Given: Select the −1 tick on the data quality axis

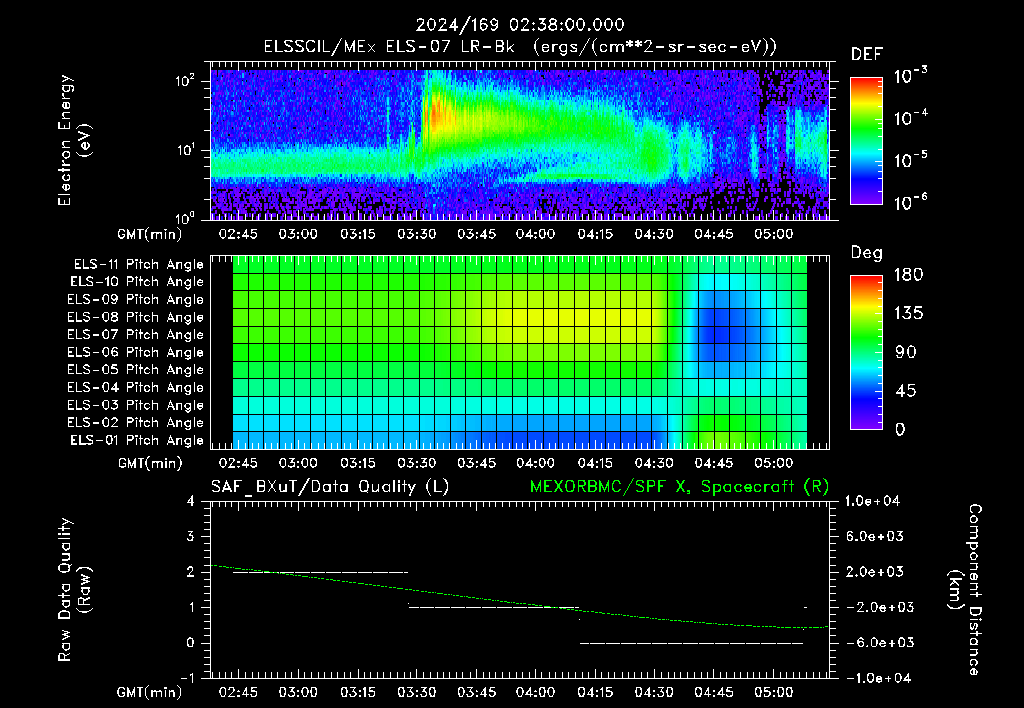Looking at the screenshot, I should [x=187, y=678].
